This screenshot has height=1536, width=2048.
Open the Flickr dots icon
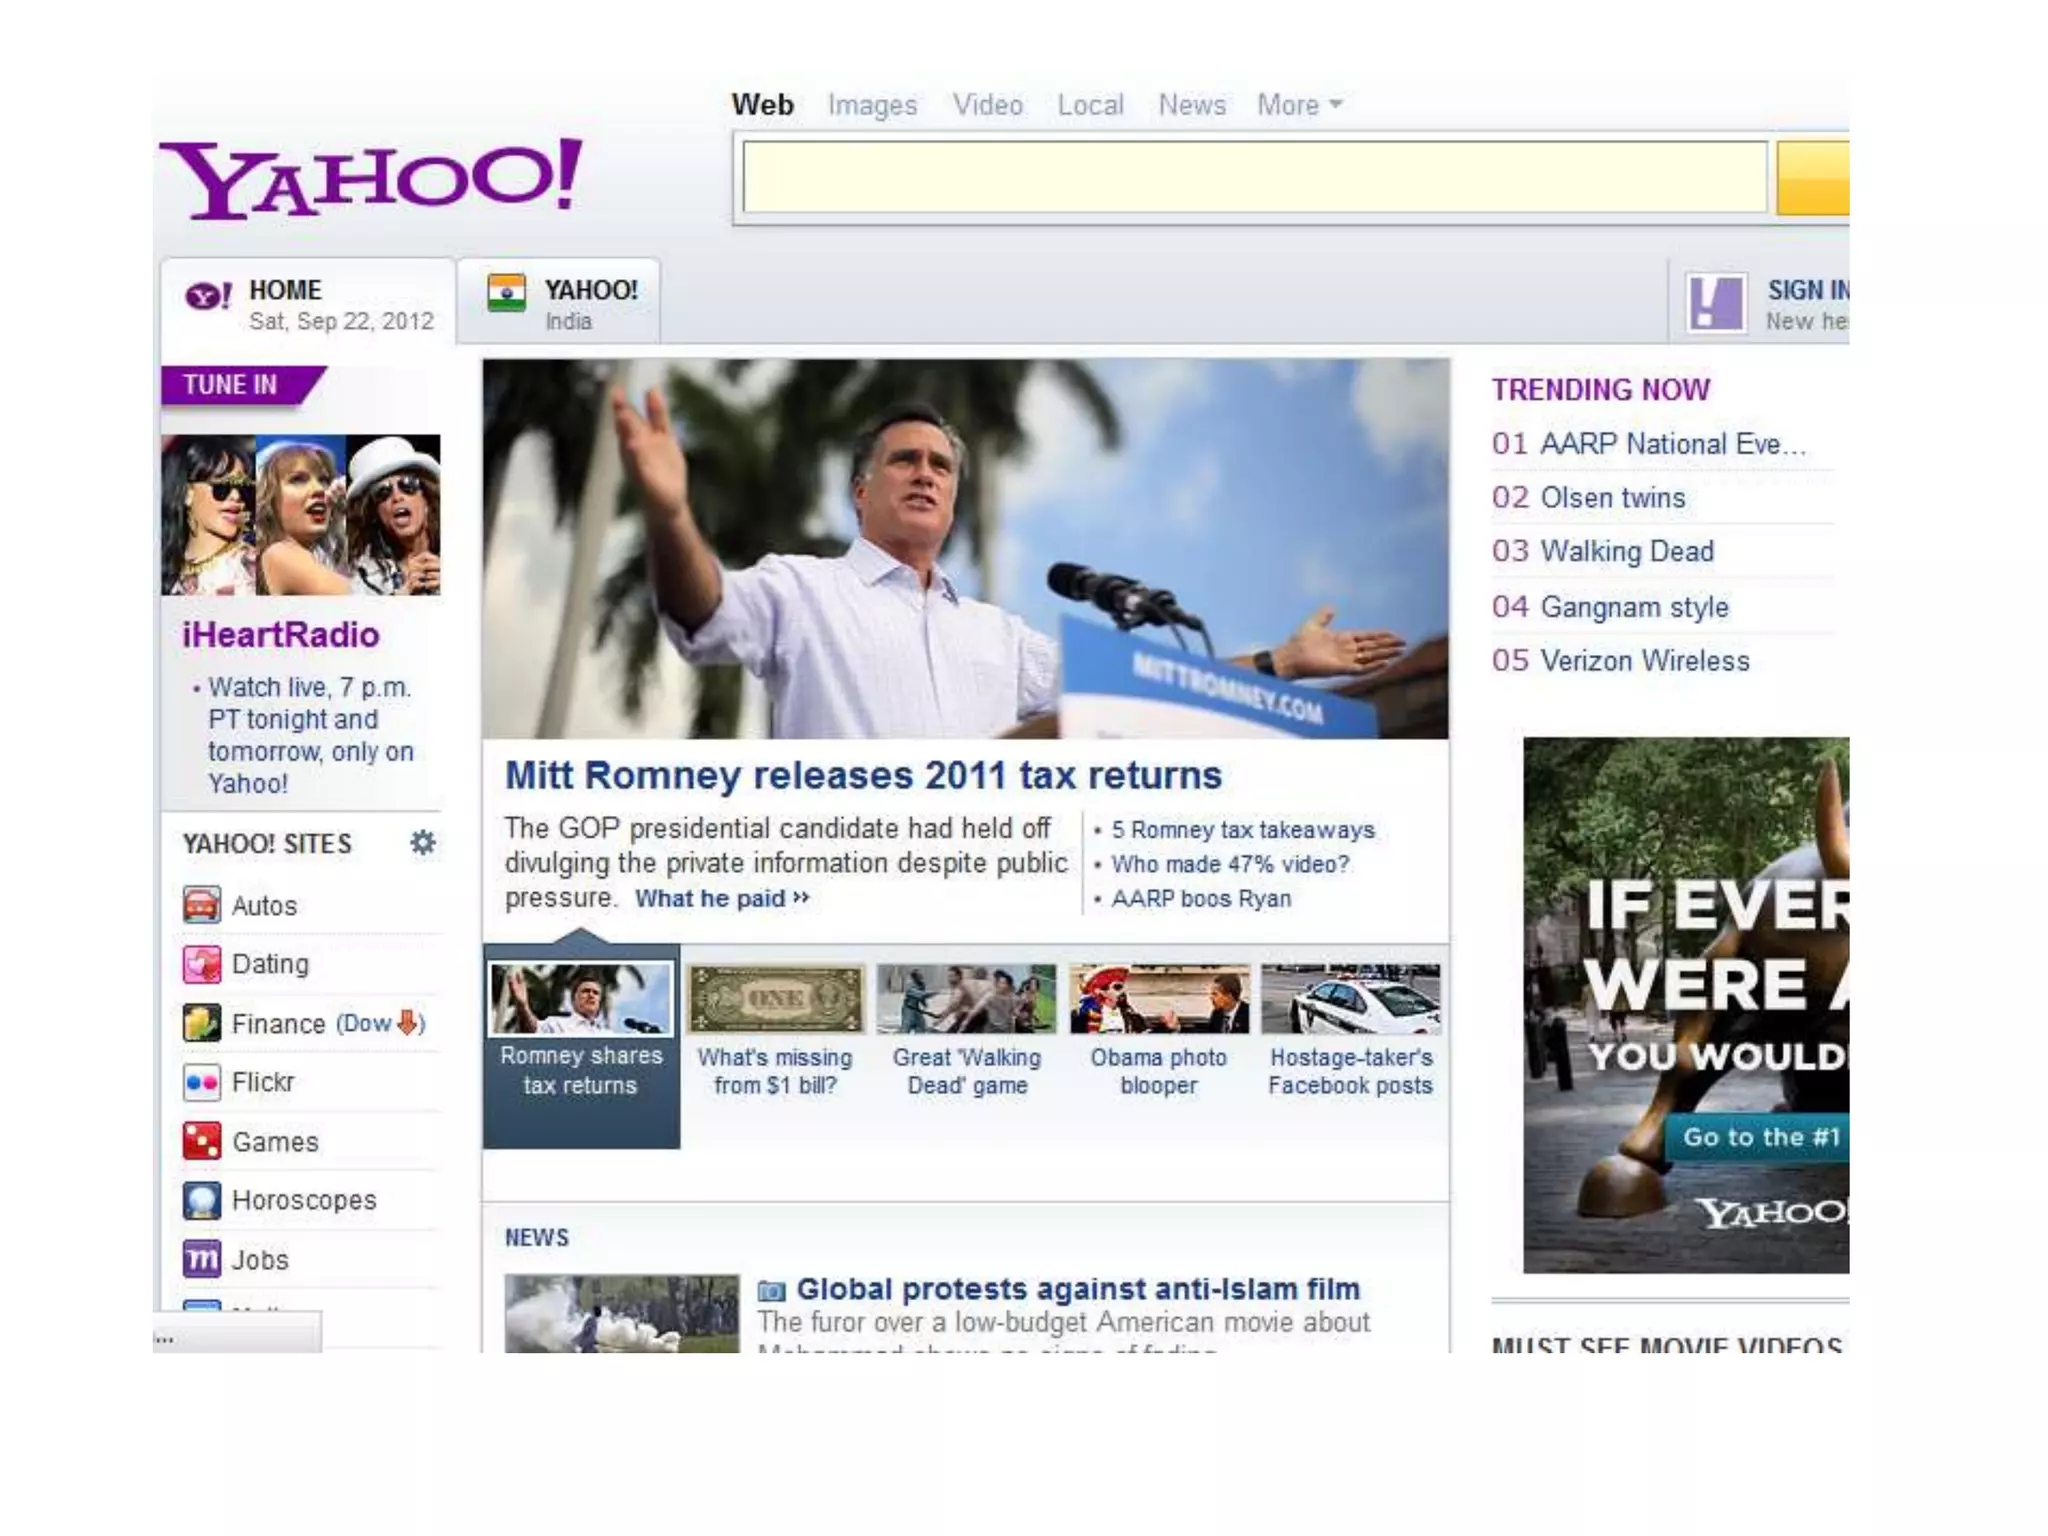pos(201,1082)
